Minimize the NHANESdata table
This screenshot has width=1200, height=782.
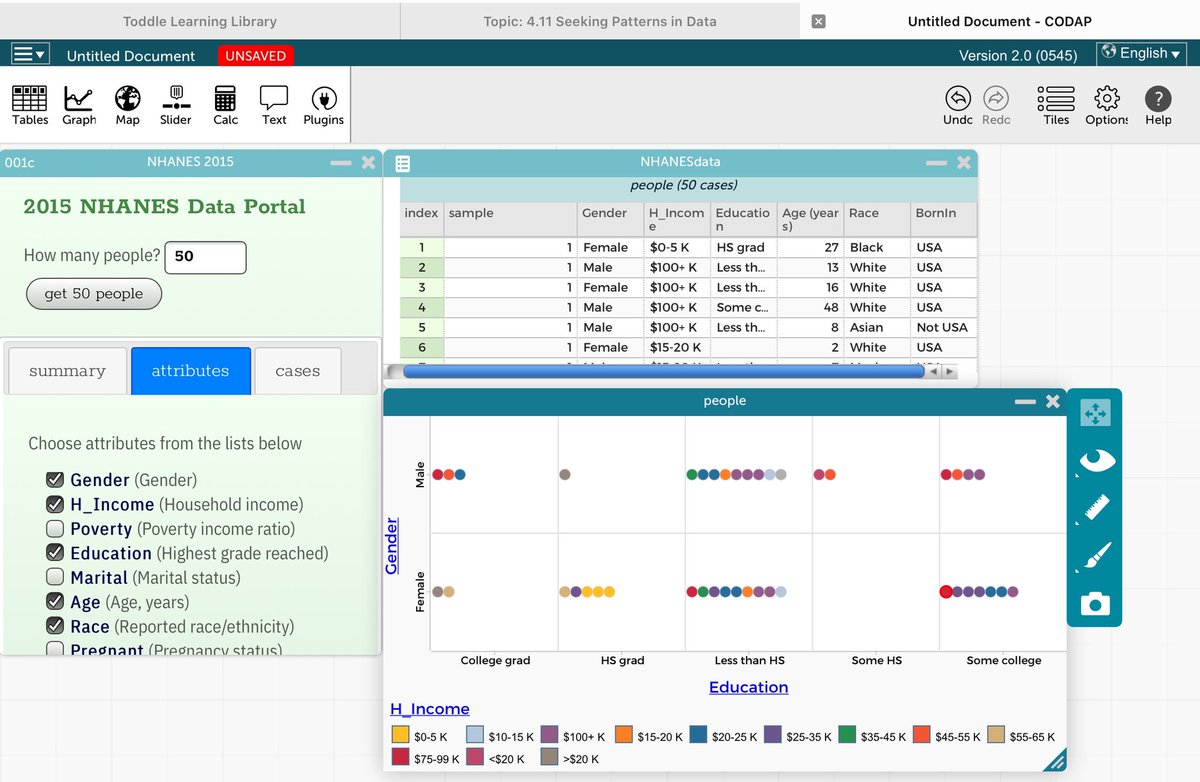point(936,162)
